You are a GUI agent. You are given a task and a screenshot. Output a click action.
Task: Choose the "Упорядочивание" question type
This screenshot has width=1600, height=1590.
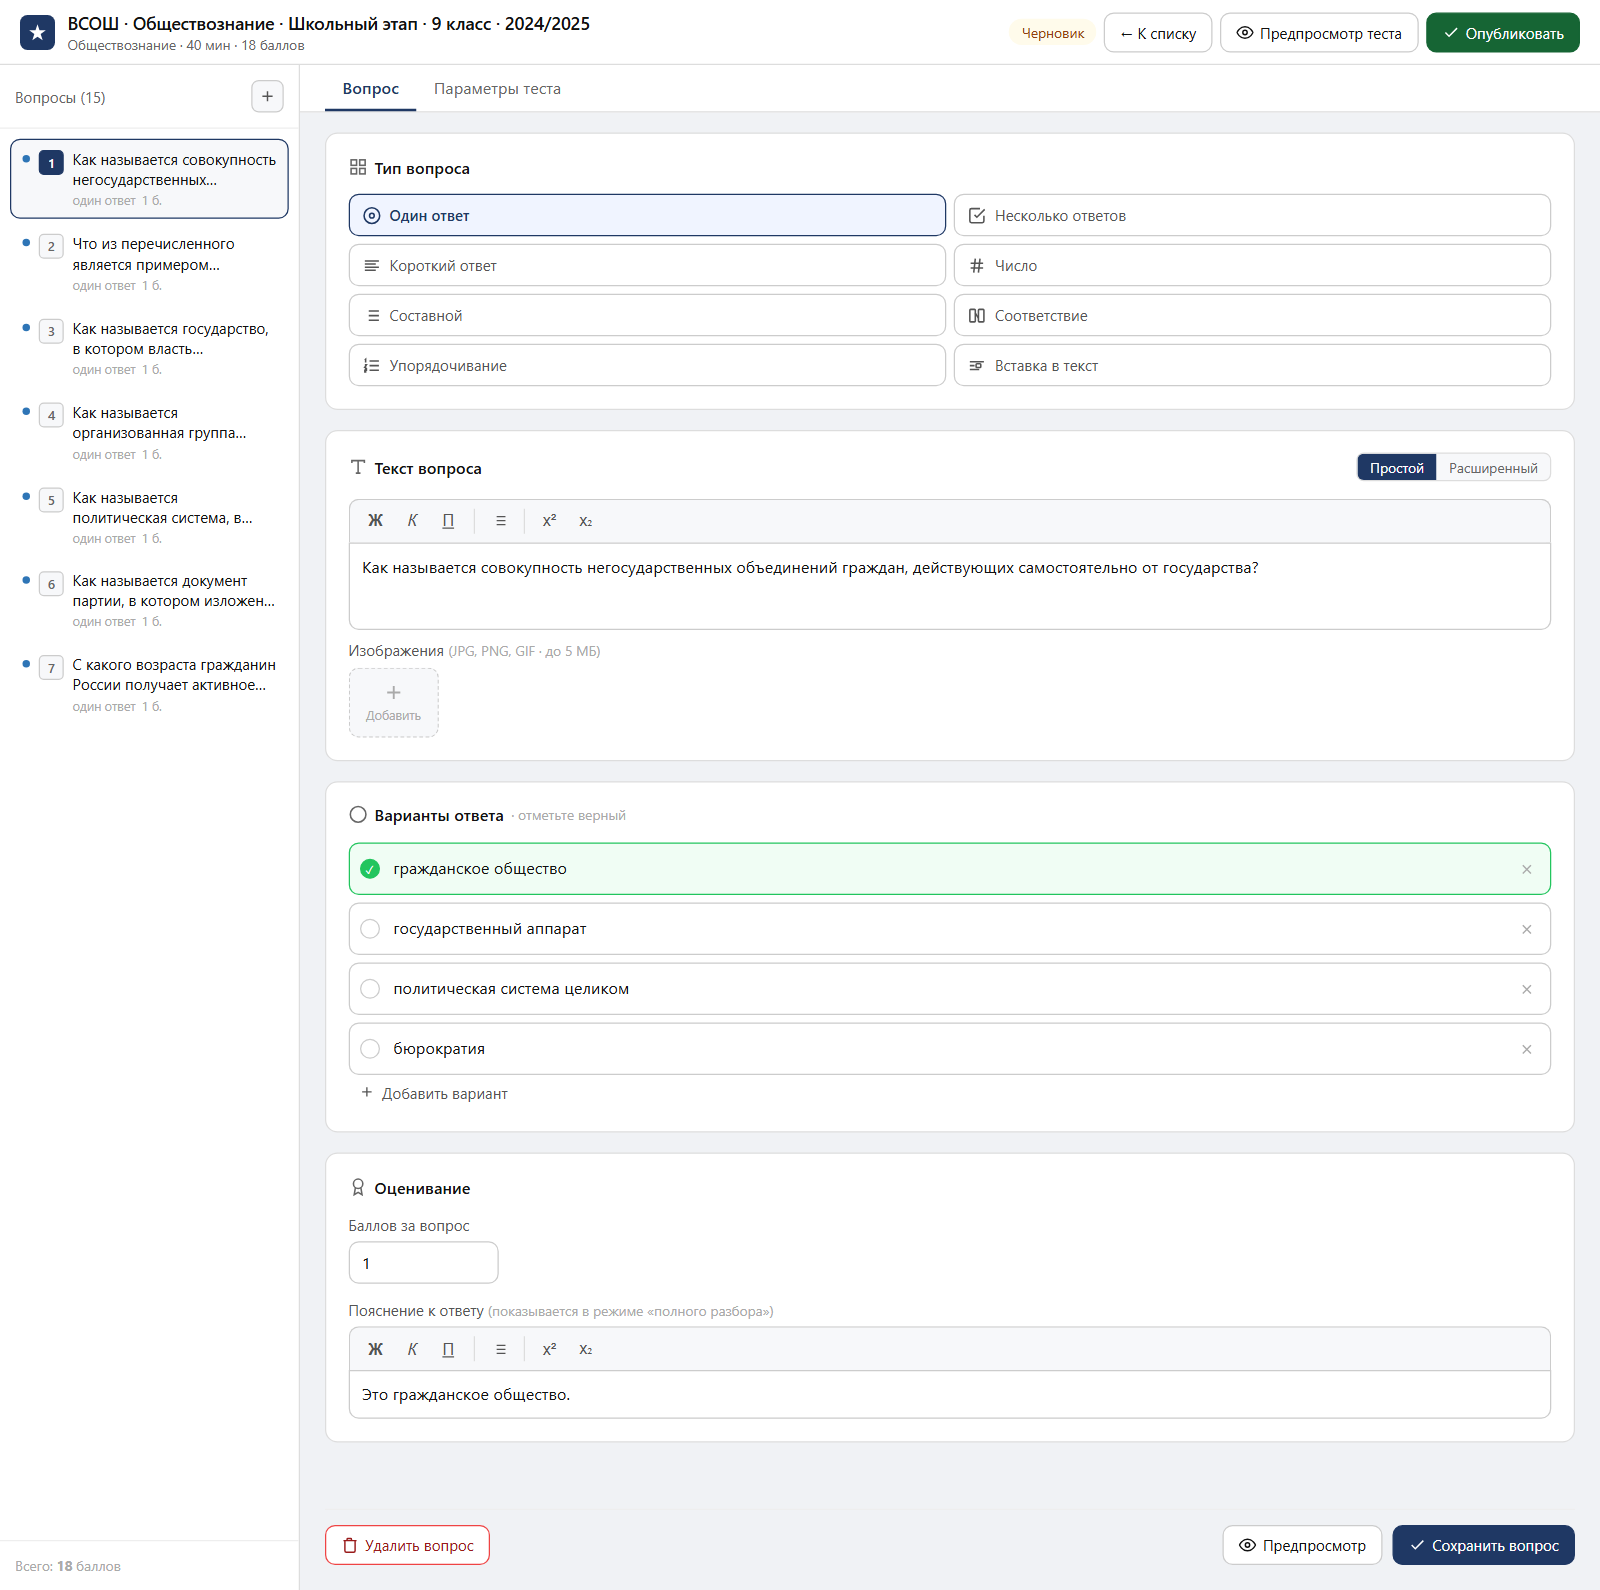point(647,365)
